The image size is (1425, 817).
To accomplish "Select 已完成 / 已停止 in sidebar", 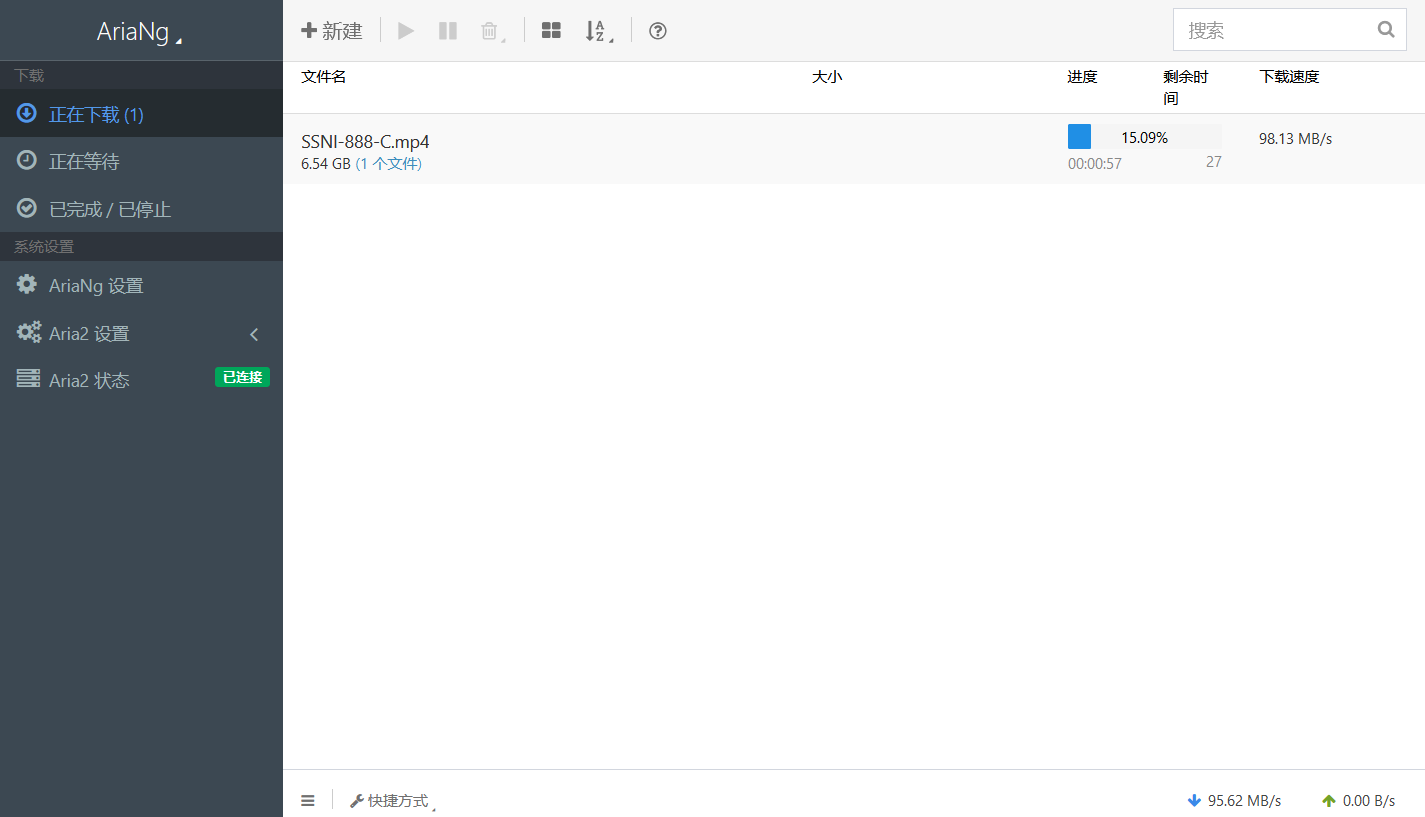I will [x=141, y=209].
